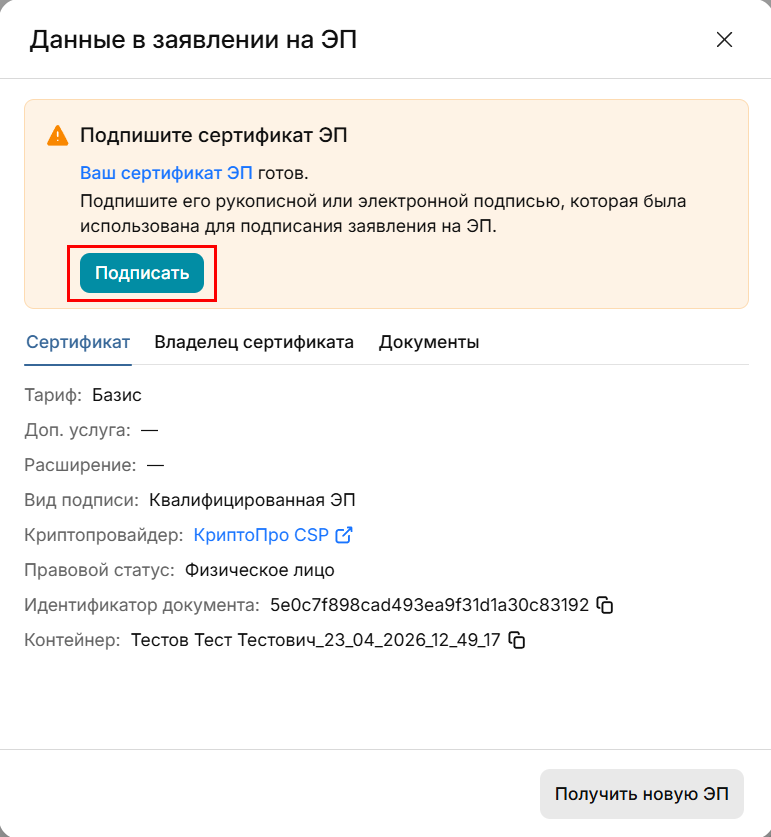
Task: Click the tariff value Базис
Action: tap(117, 395)
